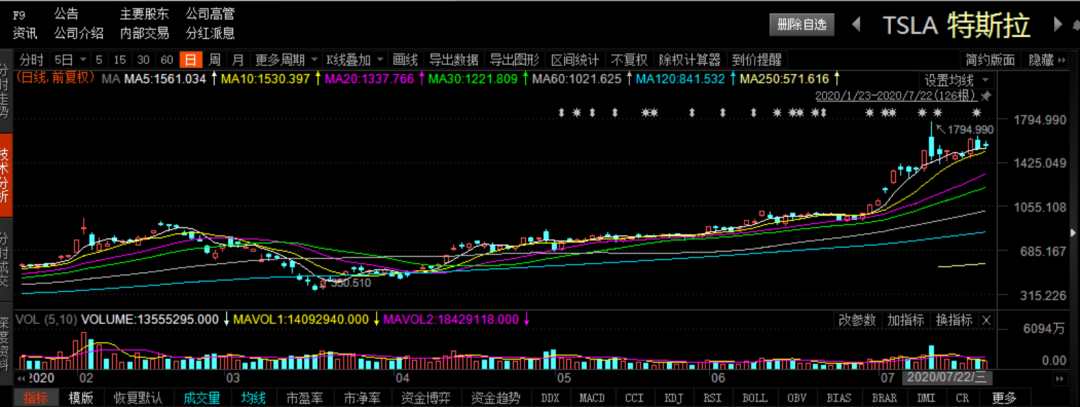Switch to 5-minute period
Image resolution: width=1080 pixels, height=407 pixels.
(99, 60)
